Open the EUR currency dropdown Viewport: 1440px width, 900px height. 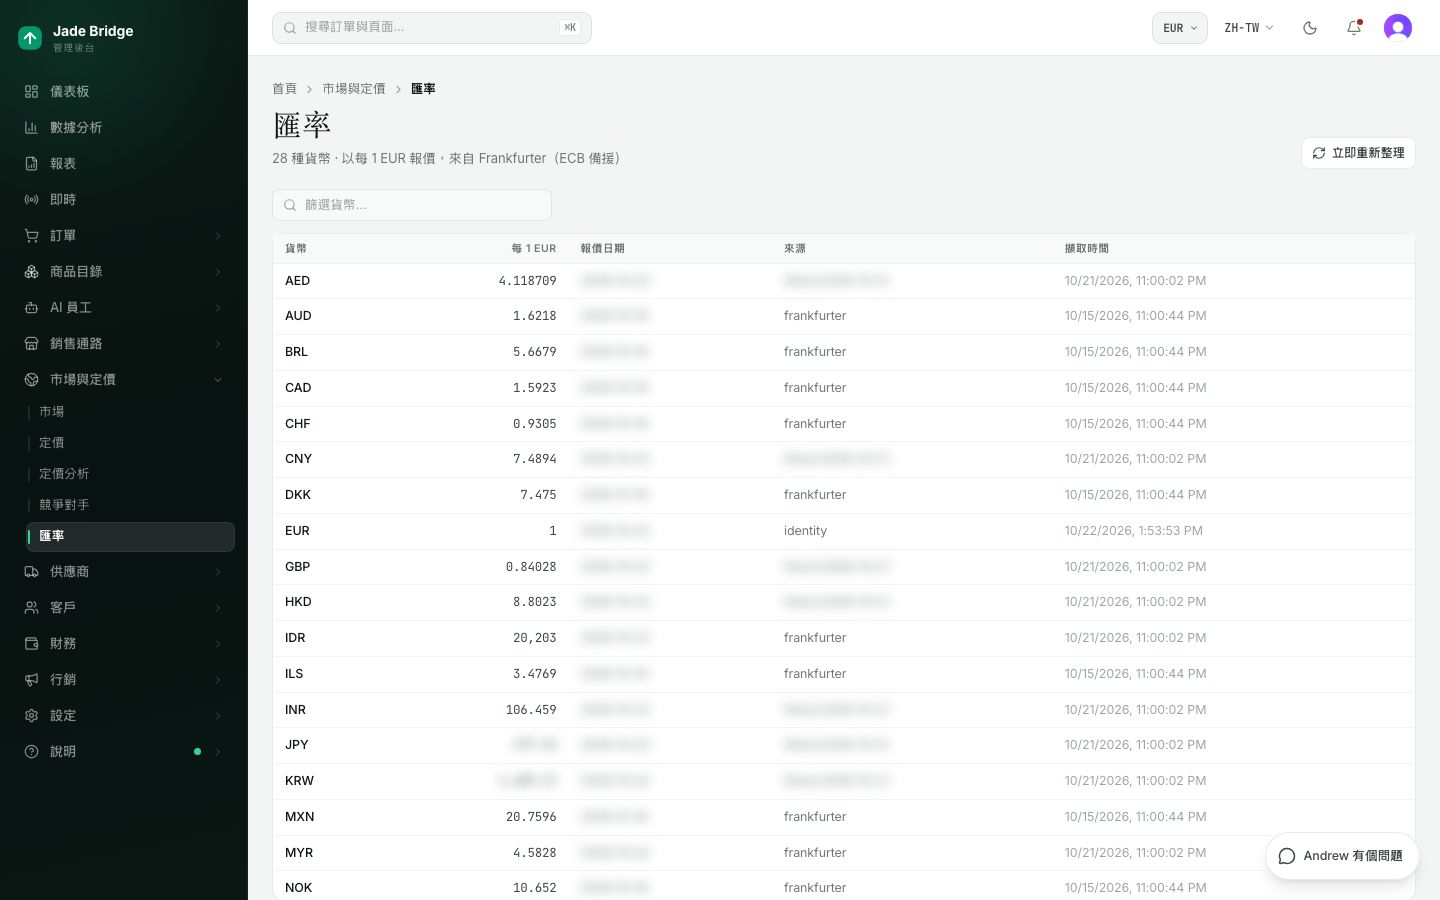pyautogui.click(x=1180, y=28)
